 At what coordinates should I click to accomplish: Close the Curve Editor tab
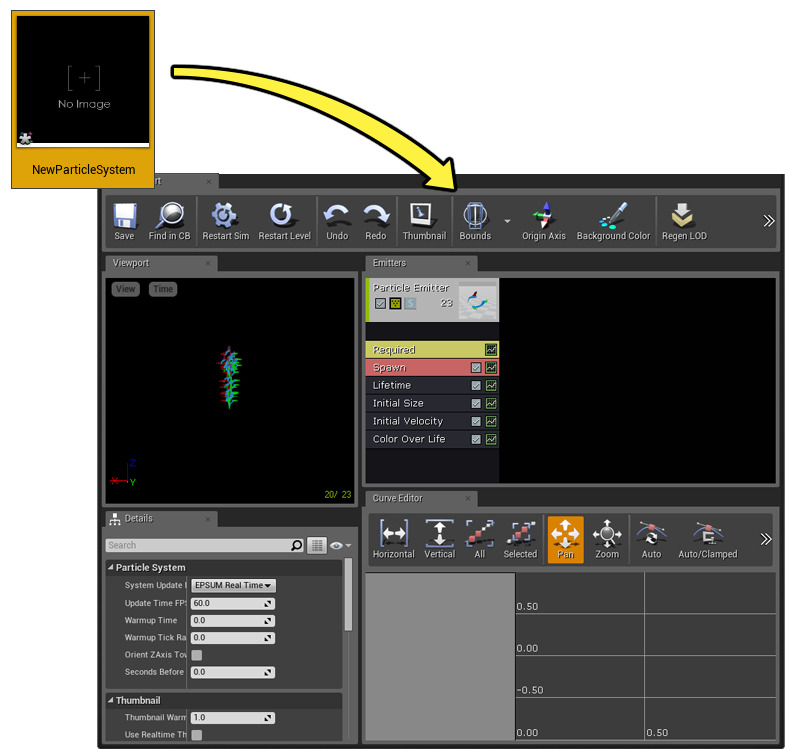[x=468, y=498]
